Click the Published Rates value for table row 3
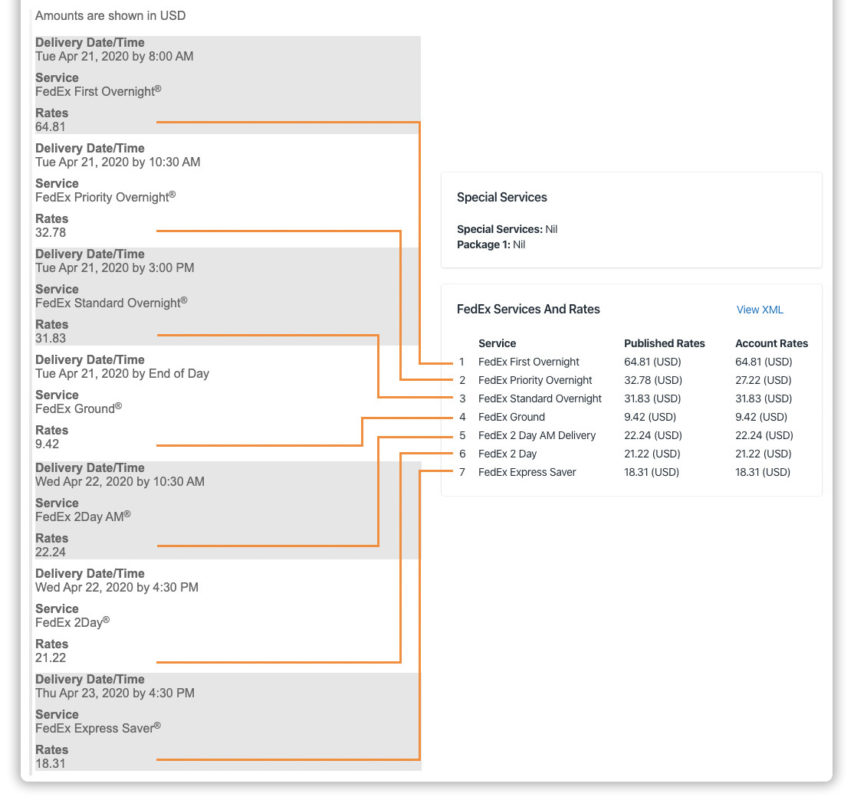This screenshot has width=854, height=800. 652,399
